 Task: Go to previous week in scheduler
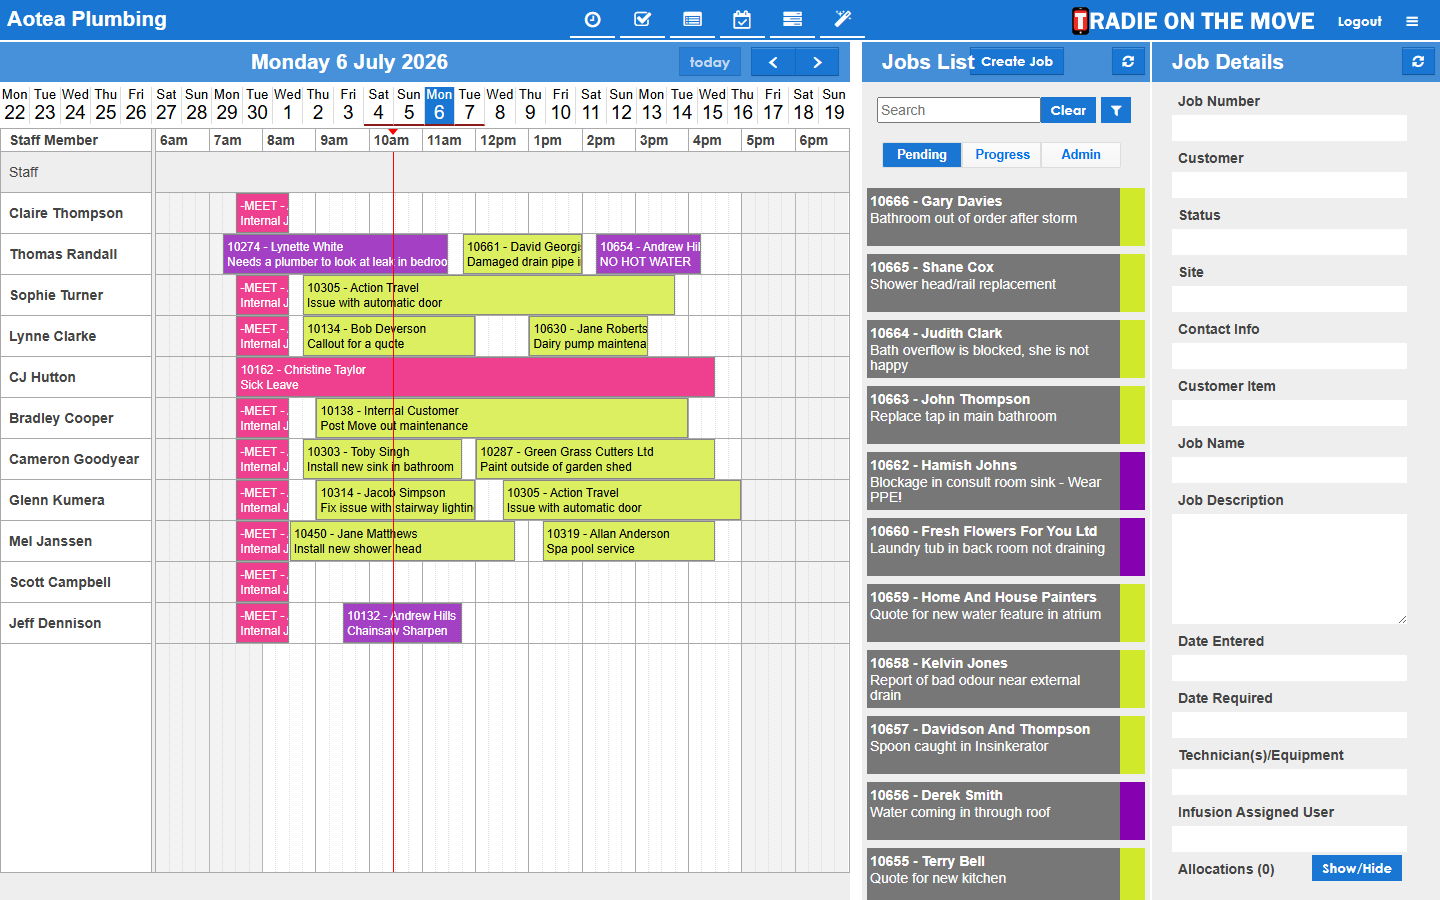tap(773, 62)
